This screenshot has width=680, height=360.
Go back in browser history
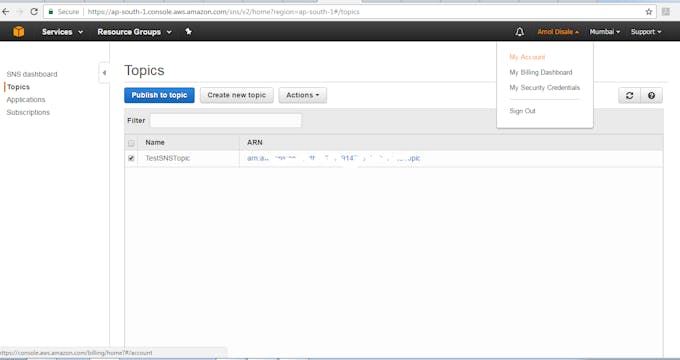tap(5, 12)
